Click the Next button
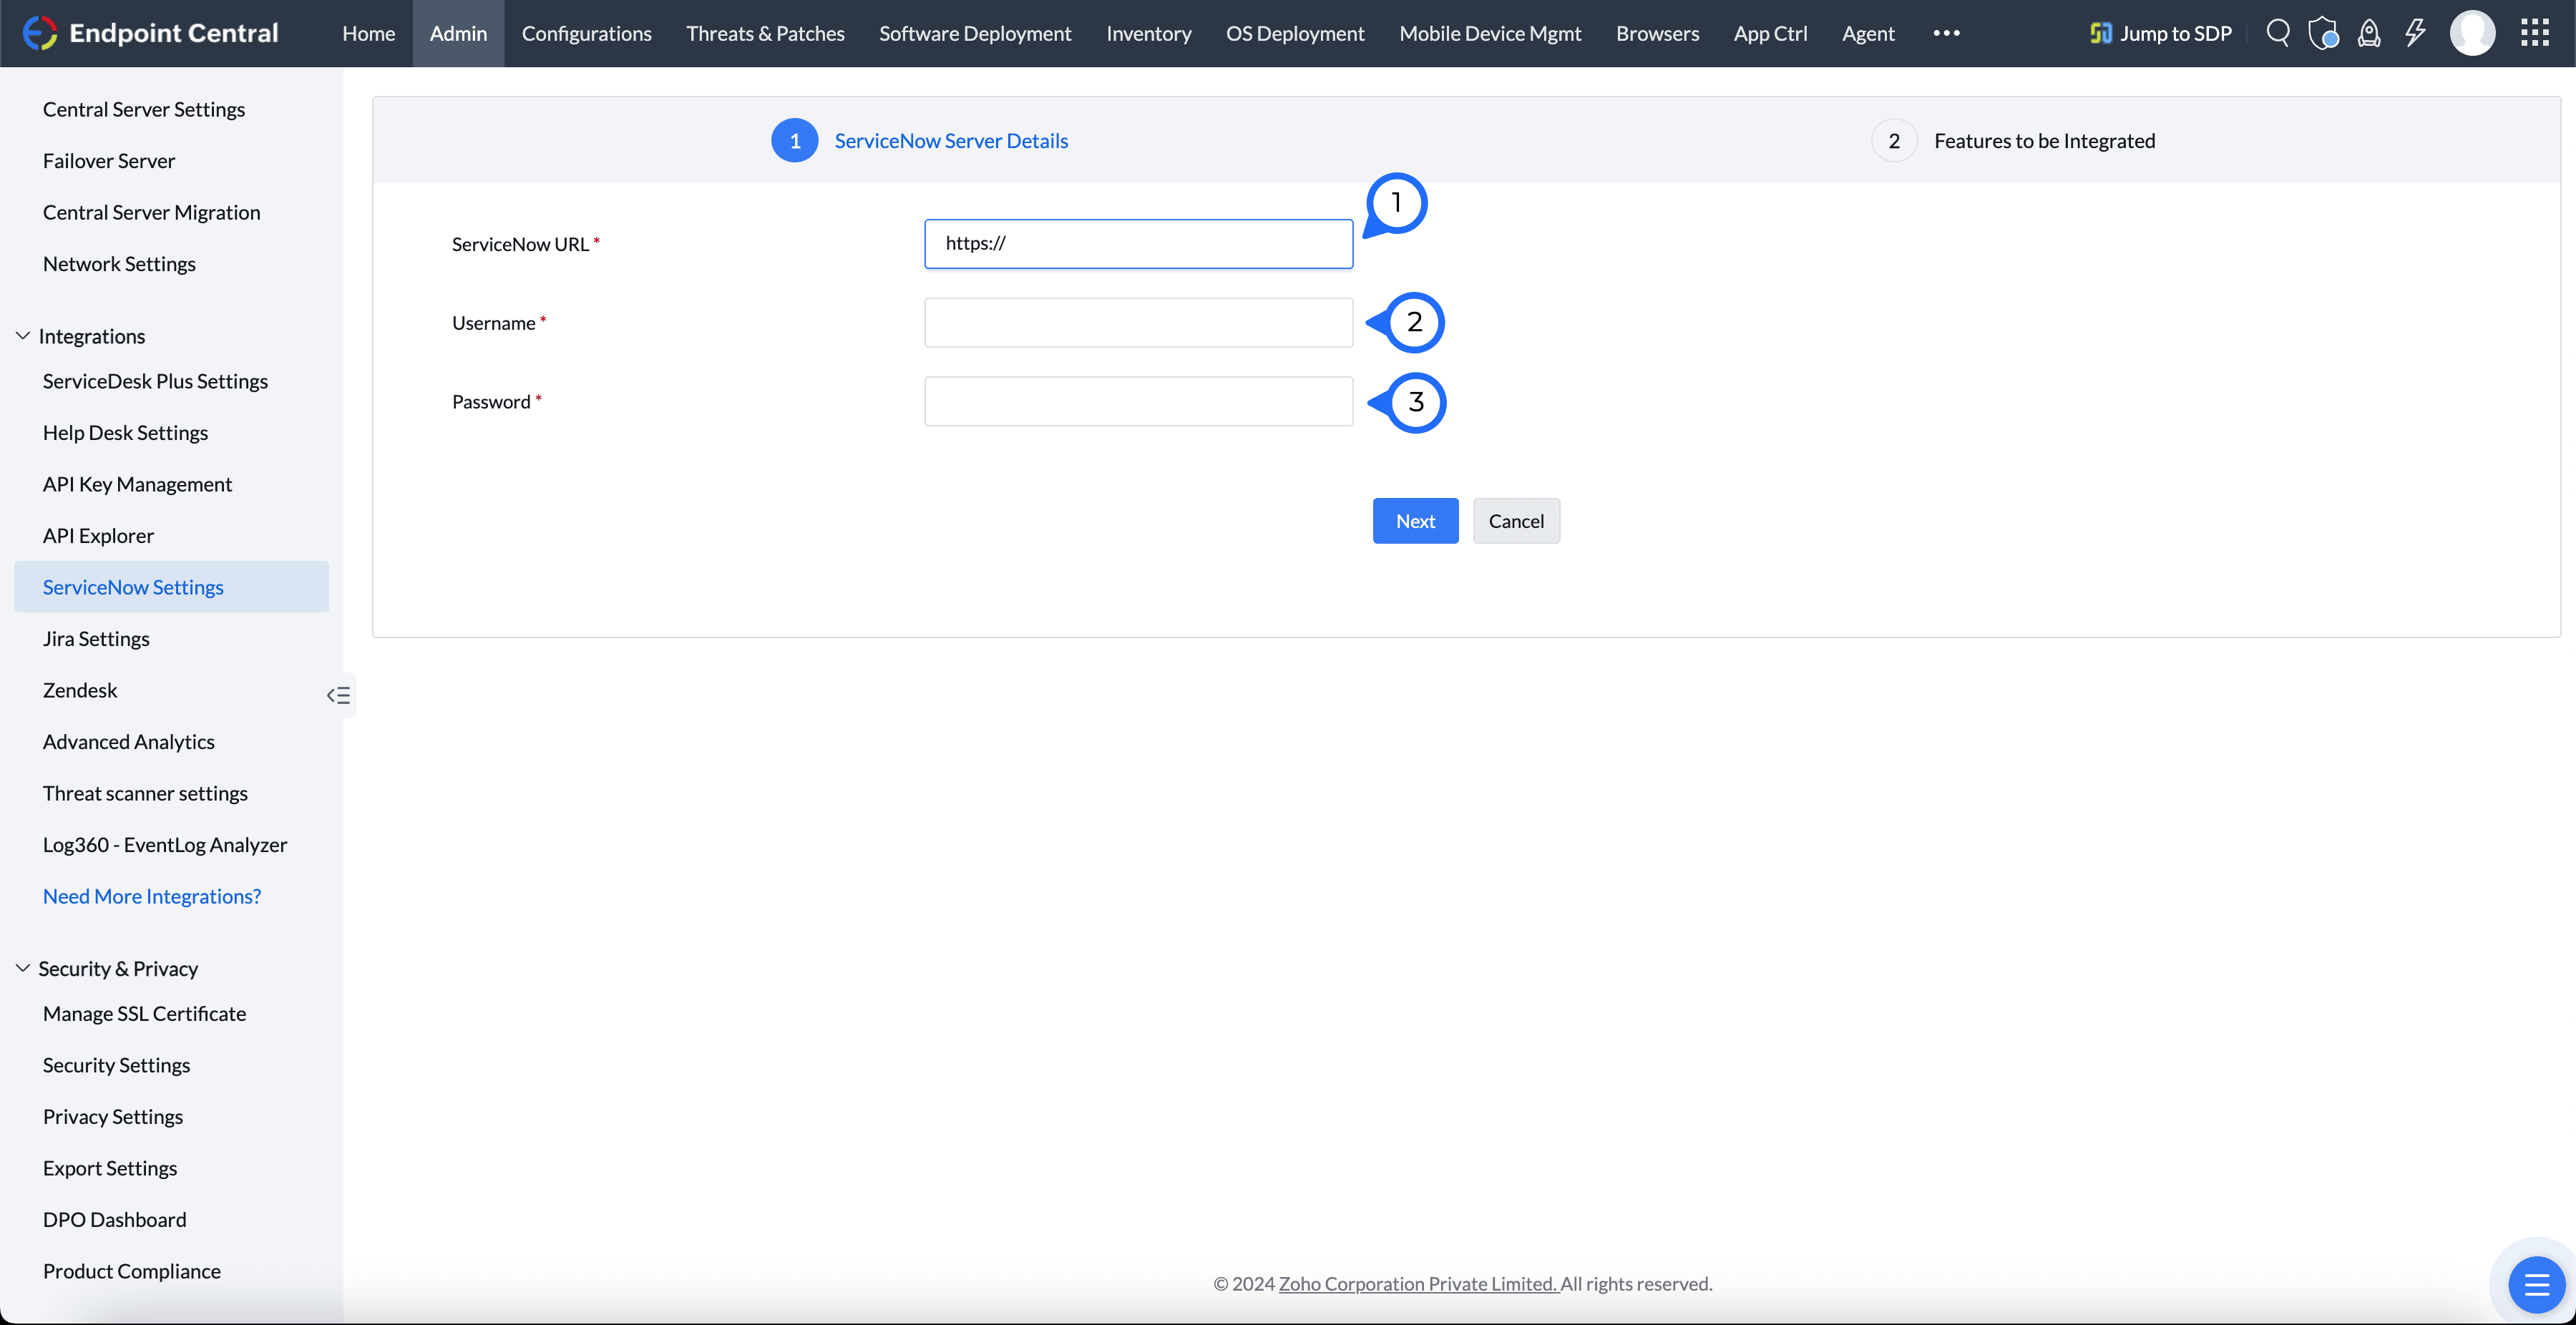Screen dimensions: 2576x1325 coord(1415,520)
